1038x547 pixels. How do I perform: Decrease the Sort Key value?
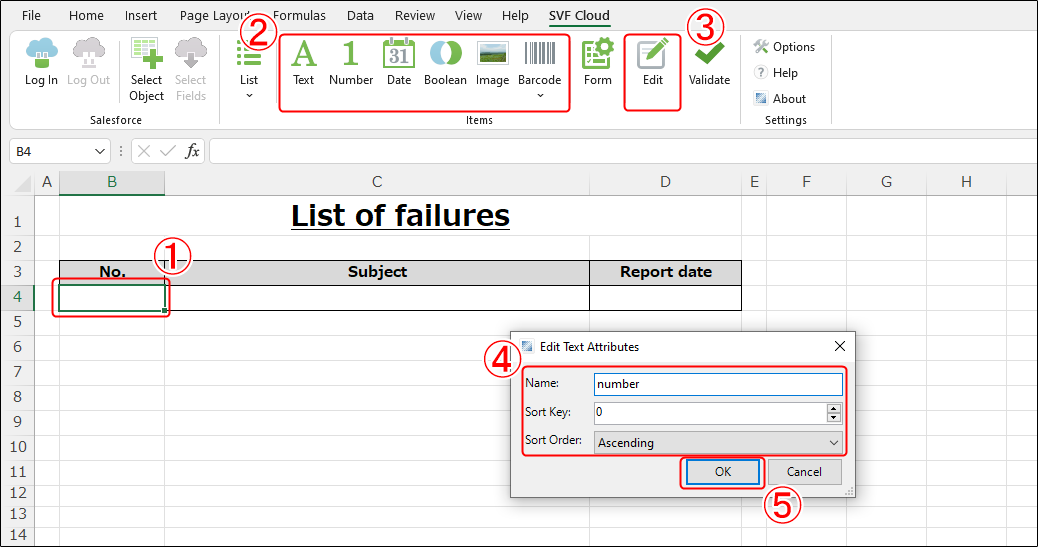click(833, 418)
